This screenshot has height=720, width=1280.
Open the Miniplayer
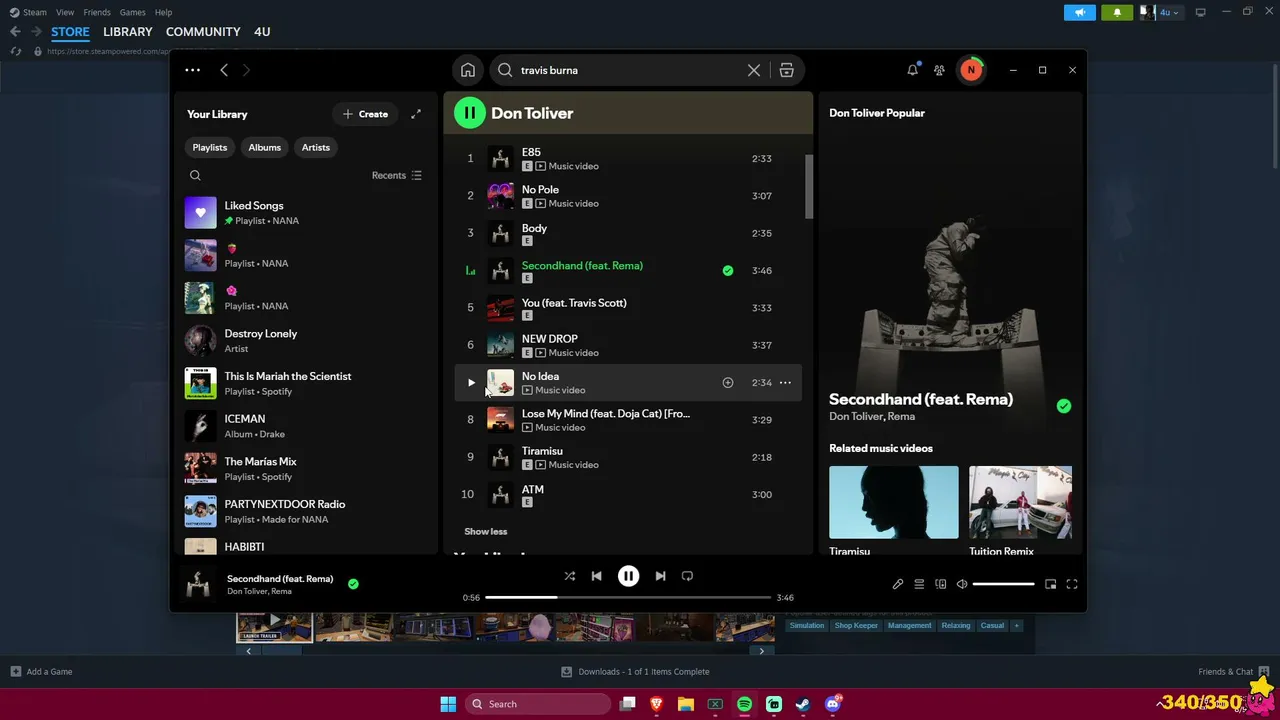point(1050,584)
